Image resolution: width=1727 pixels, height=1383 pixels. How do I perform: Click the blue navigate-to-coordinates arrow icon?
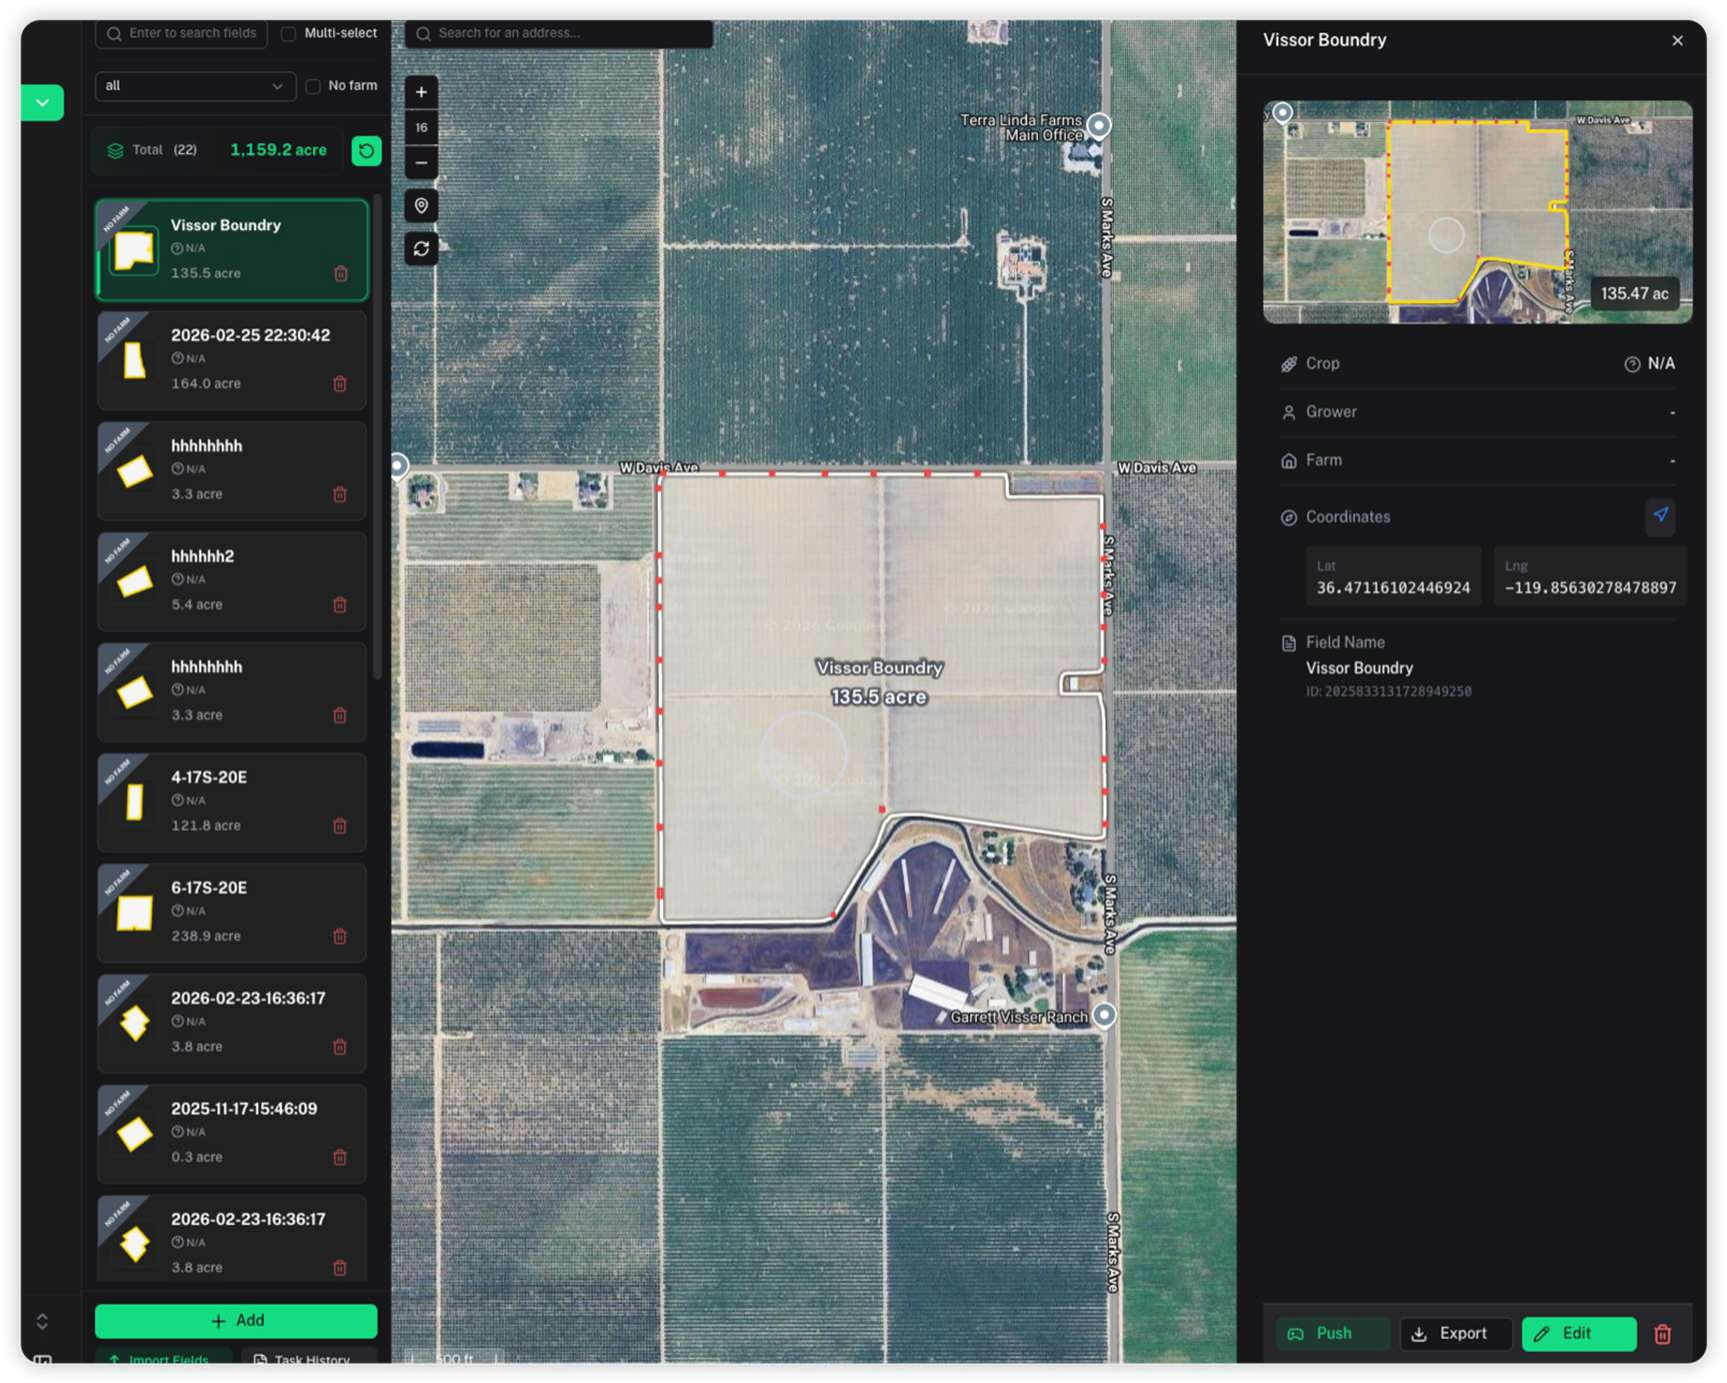tap(1660, 516)
